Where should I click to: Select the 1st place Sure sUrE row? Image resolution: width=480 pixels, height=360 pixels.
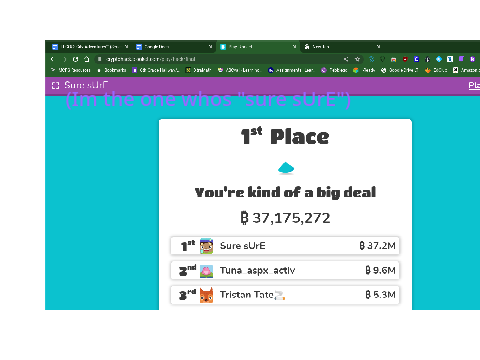click(285, 246)
